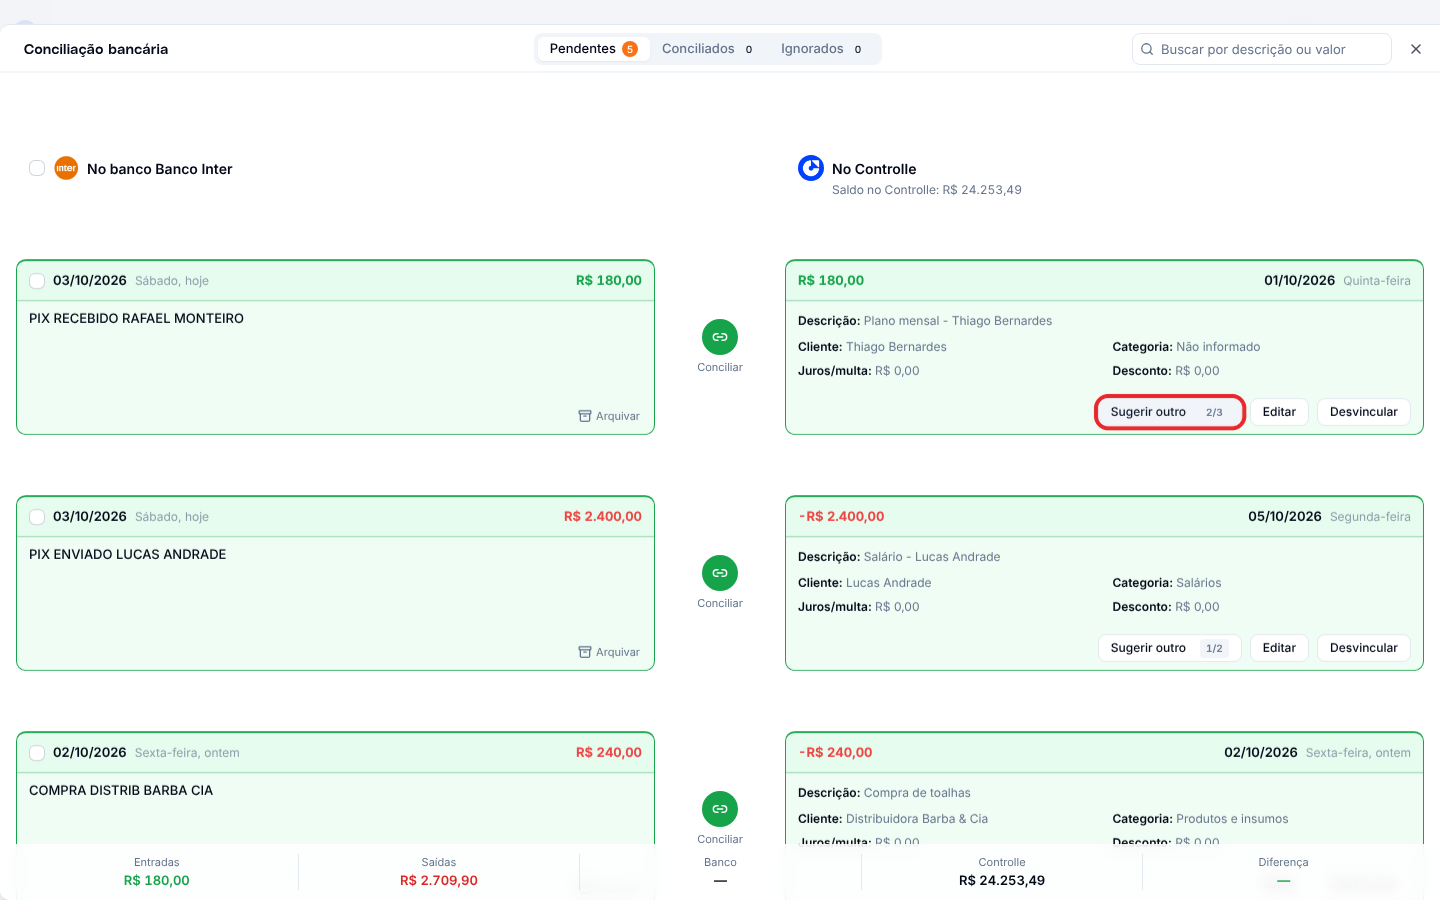Click the Plano mensal - Thiago Bernardes description
The height and width of the screenshot is (900, 1440).
click(958, 321)
